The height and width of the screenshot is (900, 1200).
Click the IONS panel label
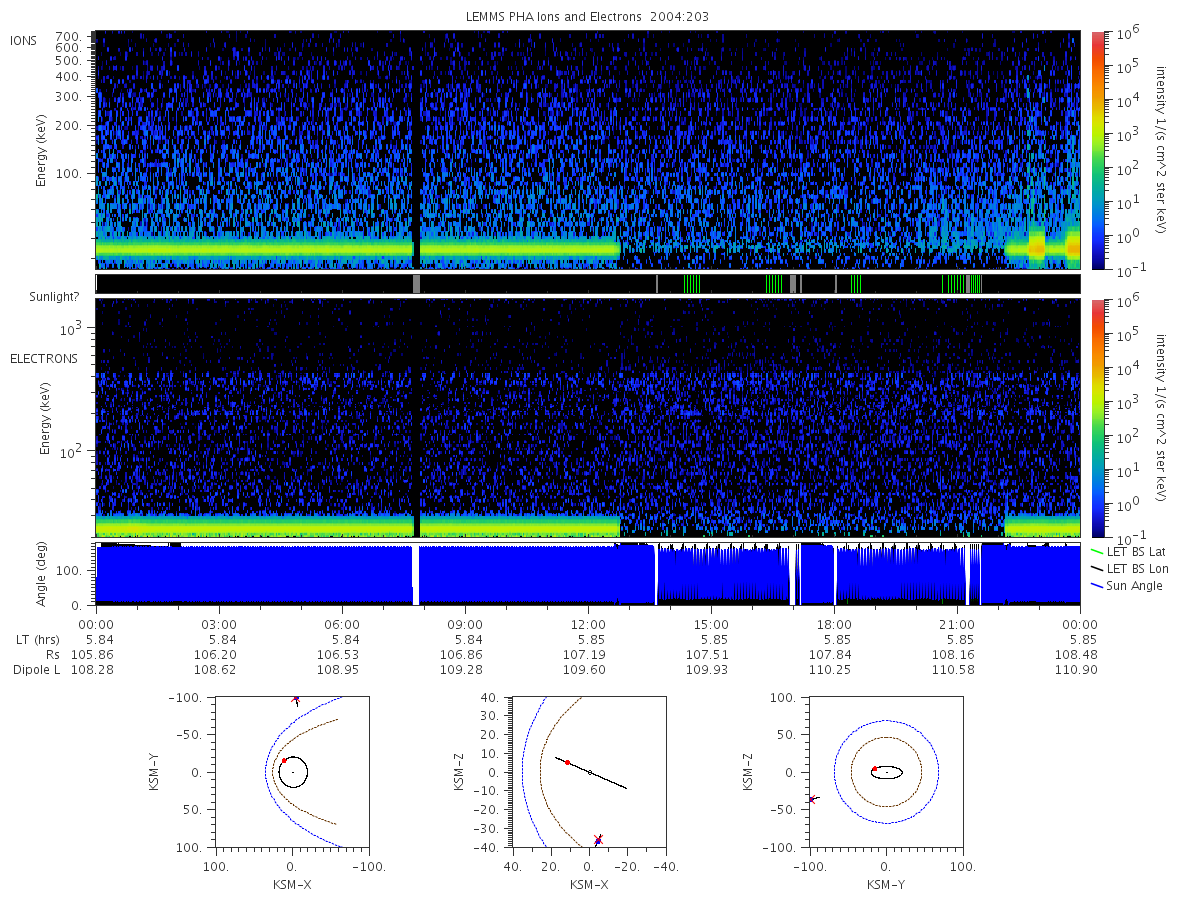coord(24,41)
